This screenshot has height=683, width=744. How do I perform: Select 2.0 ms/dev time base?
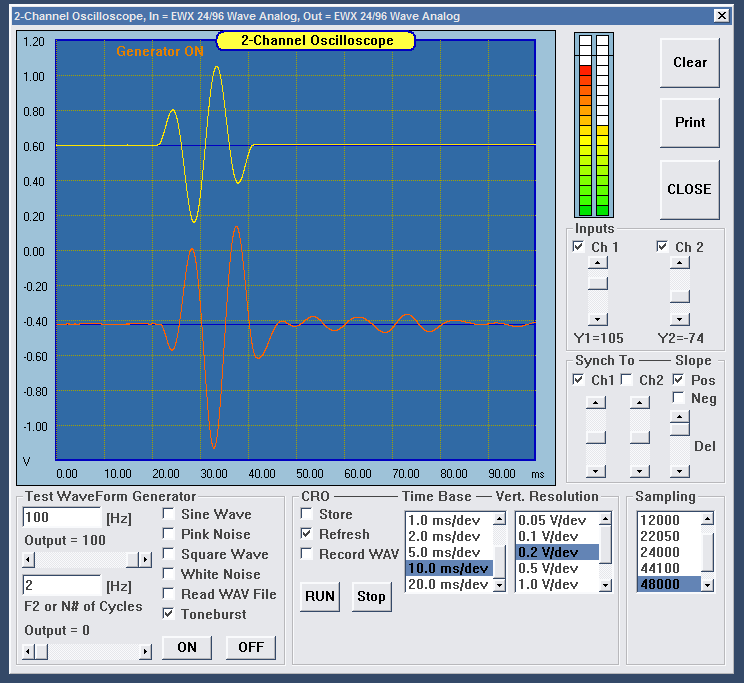(449, 536)
